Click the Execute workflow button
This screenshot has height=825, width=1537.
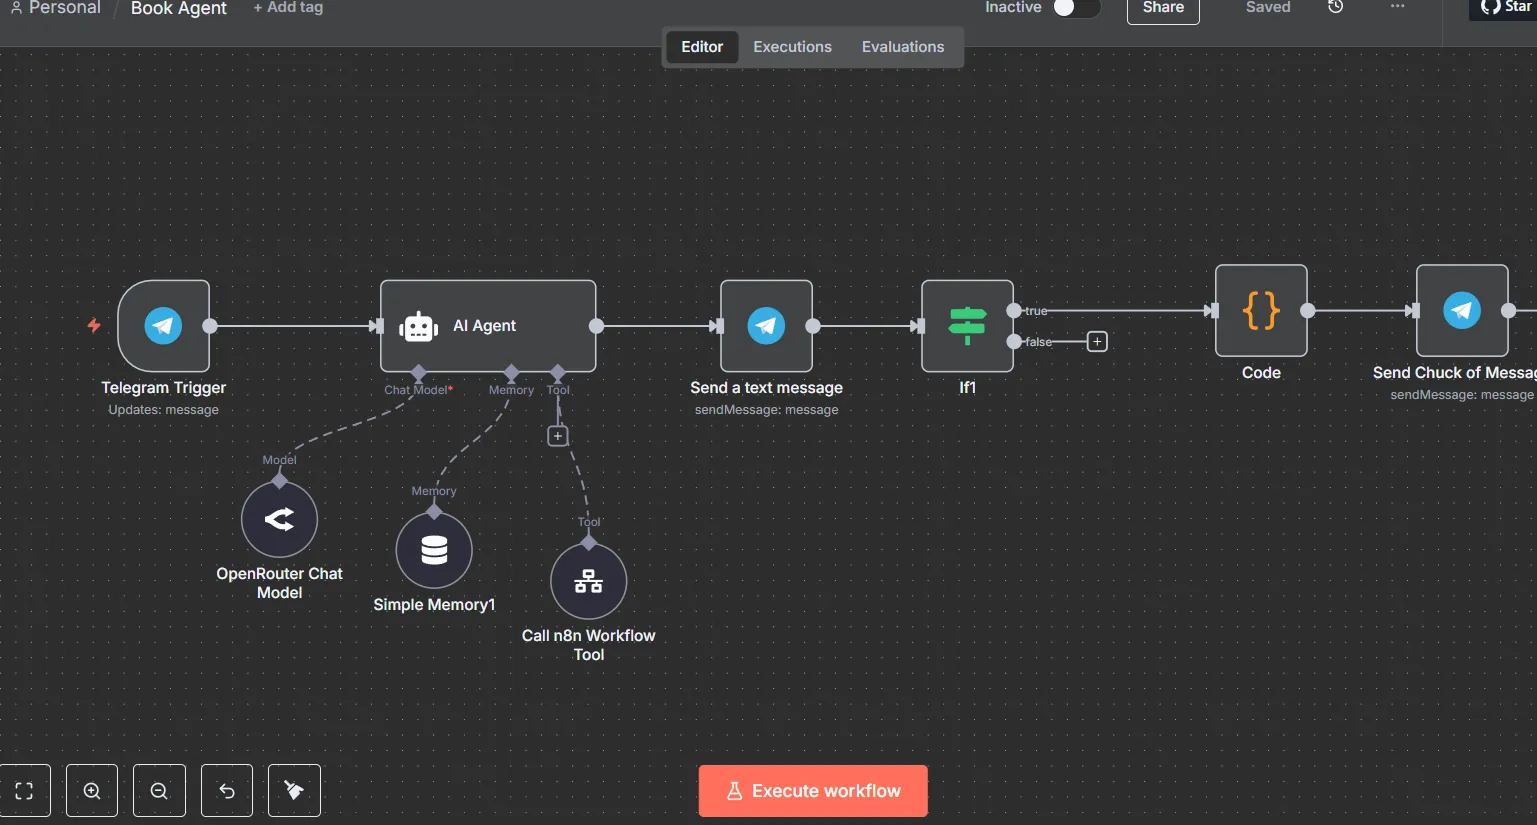point(813,791)
